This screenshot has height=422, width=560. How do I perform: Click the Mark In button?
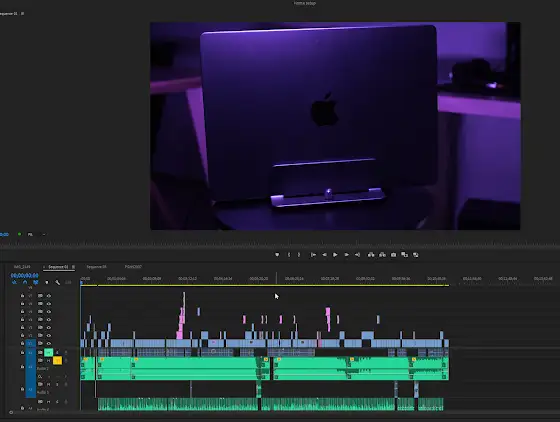point(289,255)
